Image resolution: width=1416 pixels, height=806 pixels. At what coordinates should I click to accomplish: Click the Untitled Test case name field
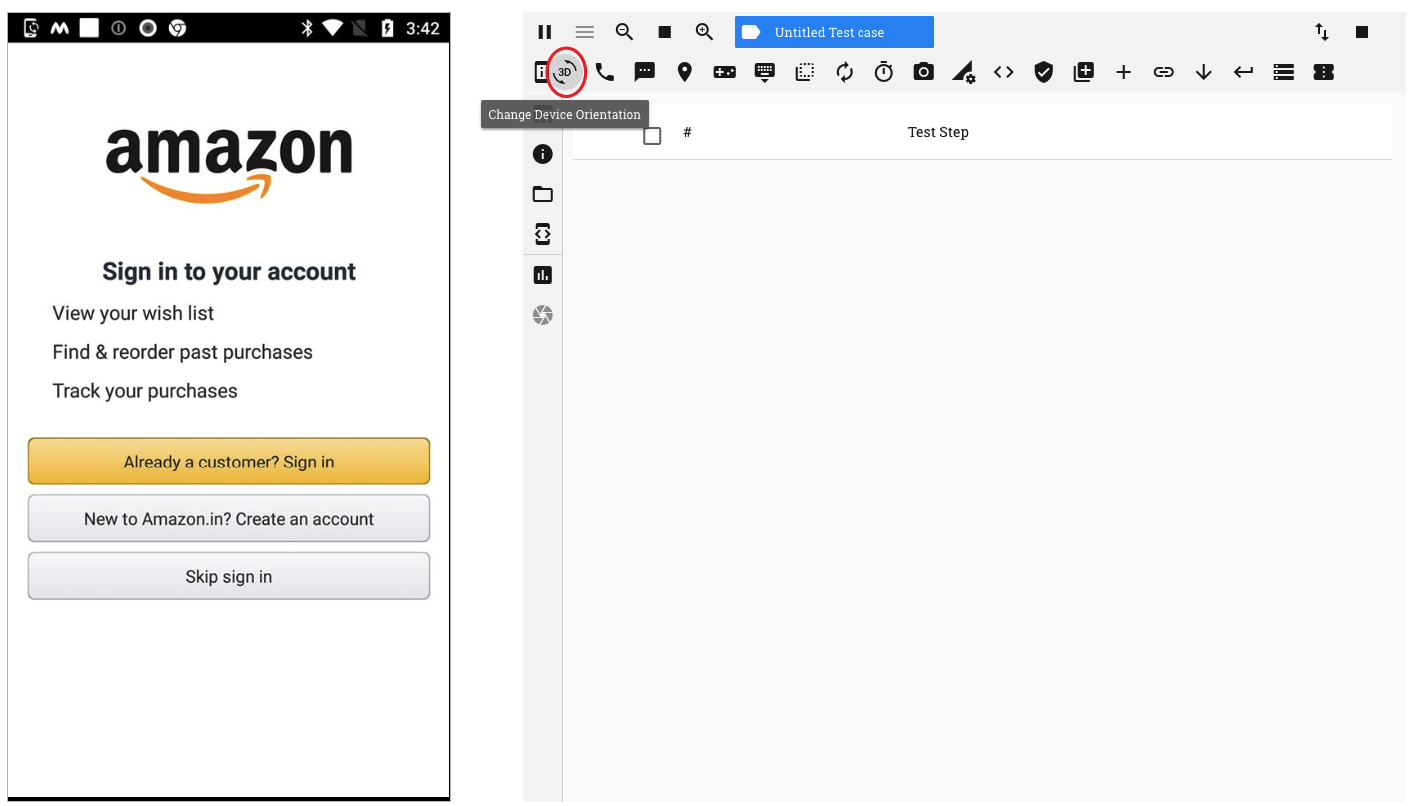tap(834, 32)
